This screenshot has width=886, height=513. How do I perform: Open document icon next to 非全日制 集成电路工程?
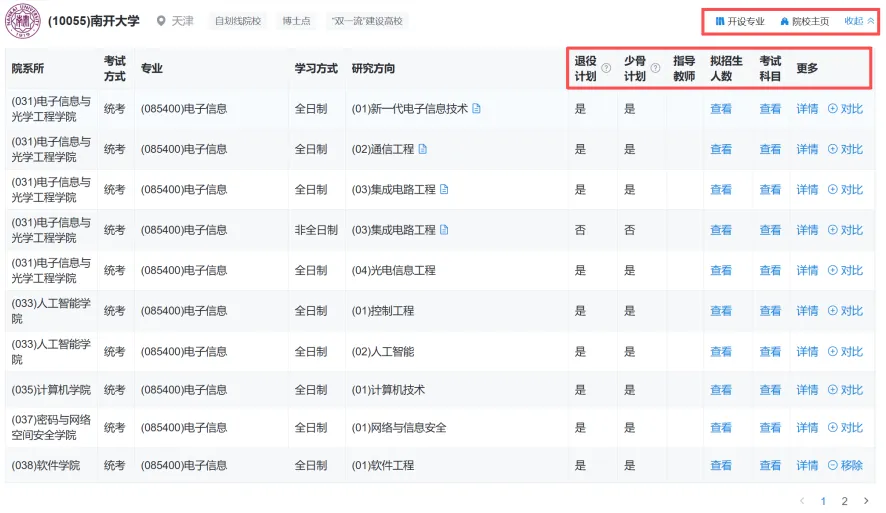(x=444, y=229)
